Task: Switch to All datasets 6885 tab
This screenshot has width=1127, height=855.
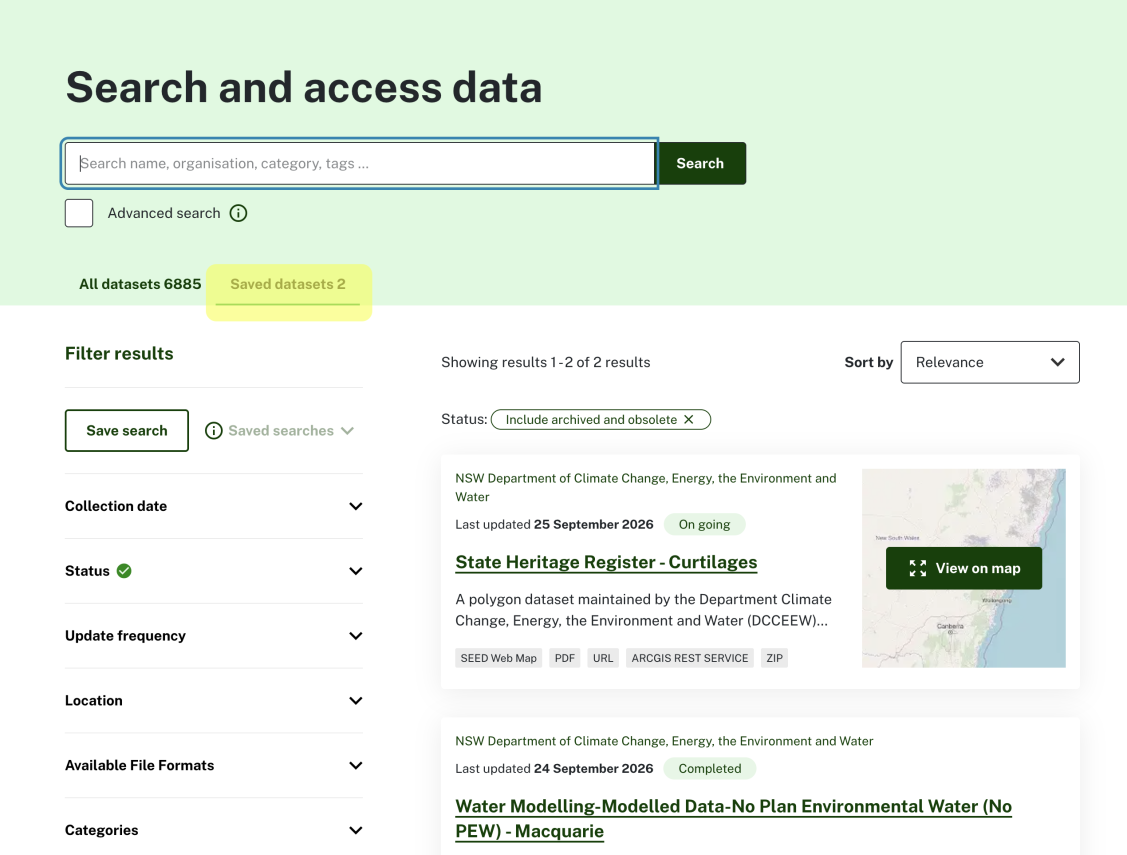Action: (140, 284)
